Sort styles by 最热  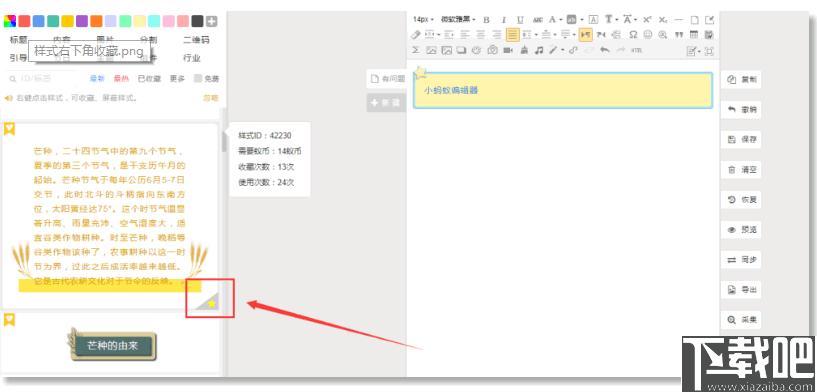(121, 79)
